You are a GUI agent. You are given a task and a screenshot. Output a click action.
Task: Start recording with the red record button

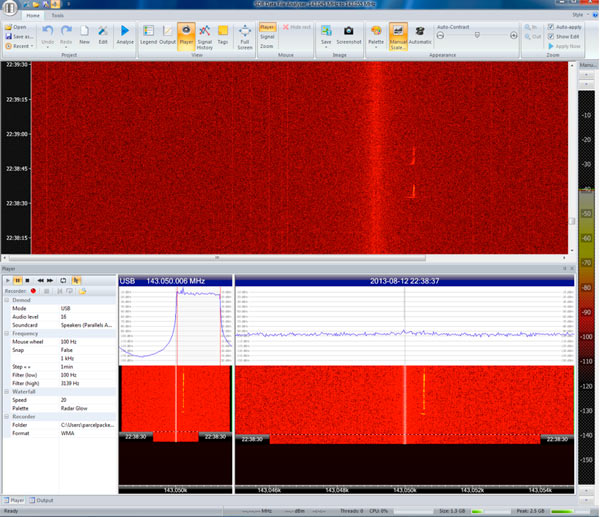[x=32, y=291]
